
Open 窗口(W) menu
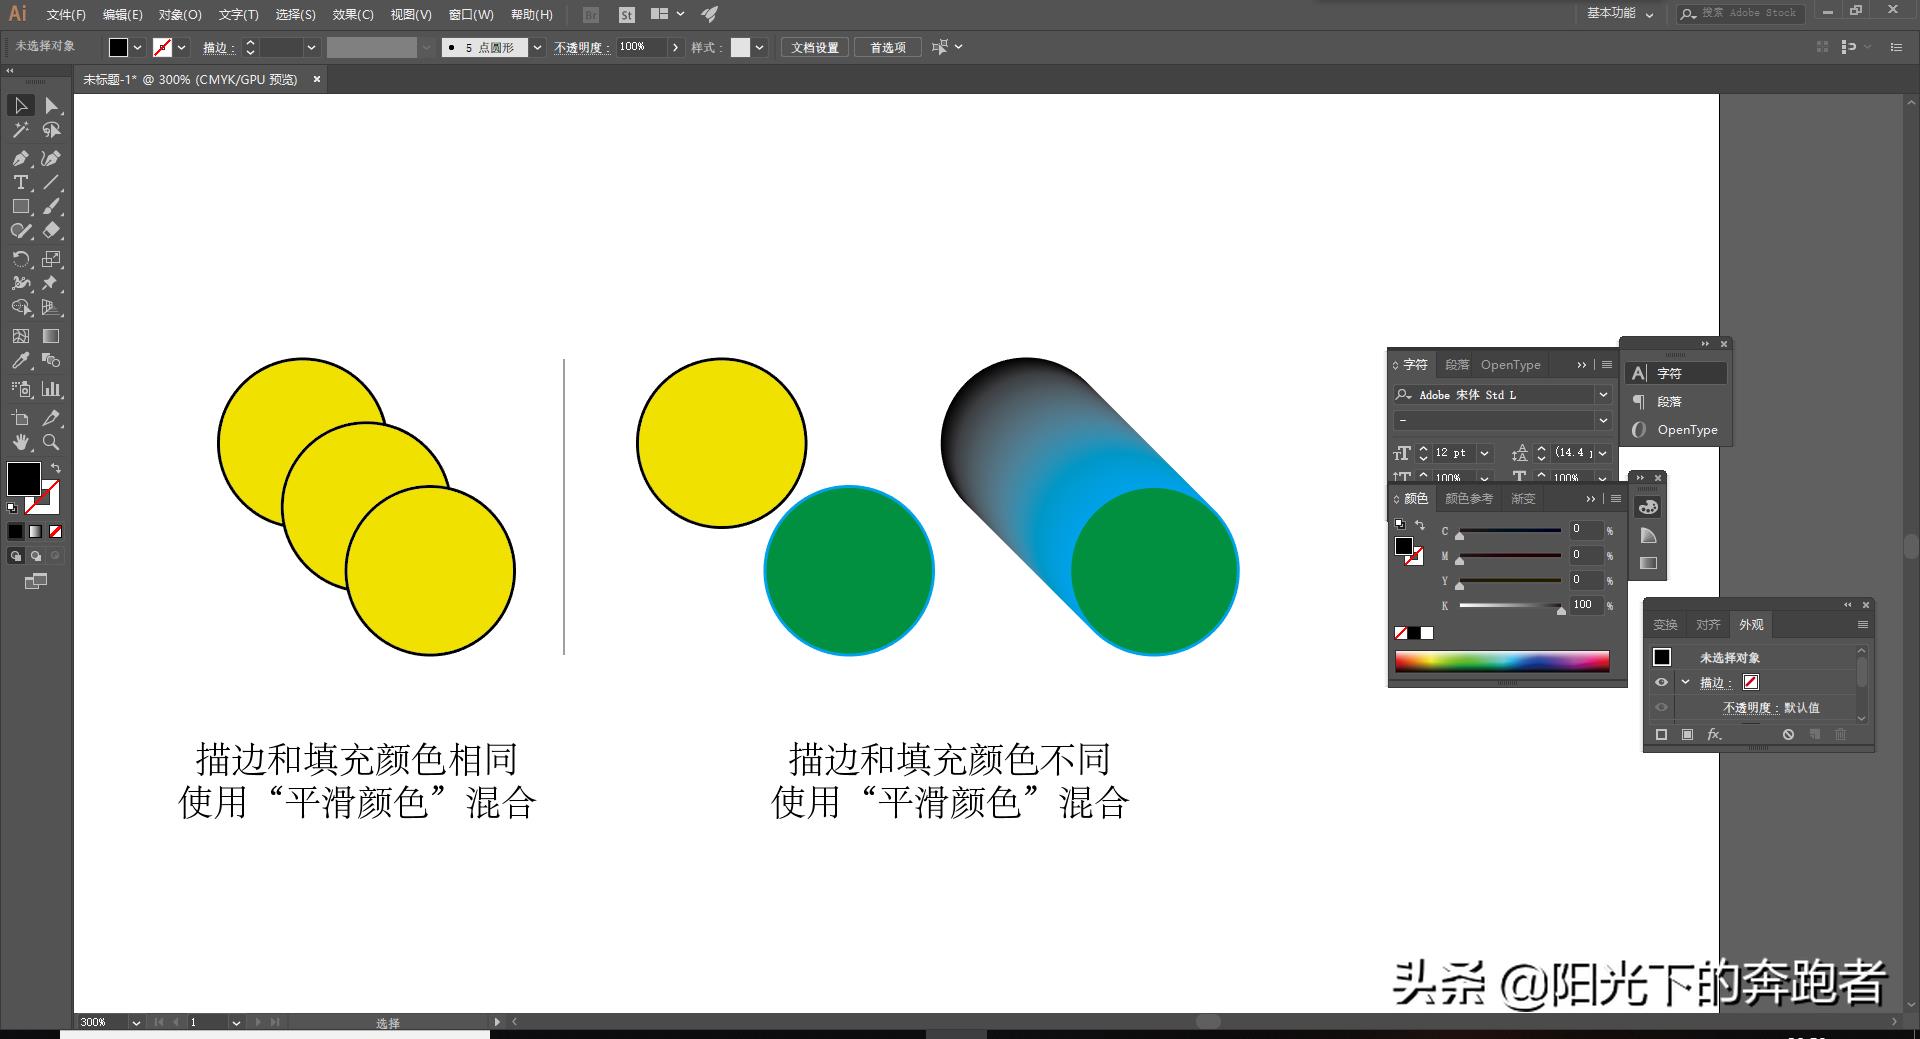pos(471,14)
